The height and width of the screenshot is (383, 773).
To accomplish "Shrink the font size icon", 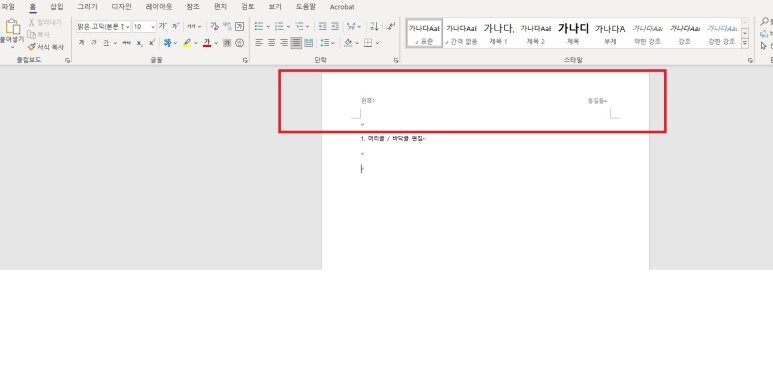I will 176,26.
